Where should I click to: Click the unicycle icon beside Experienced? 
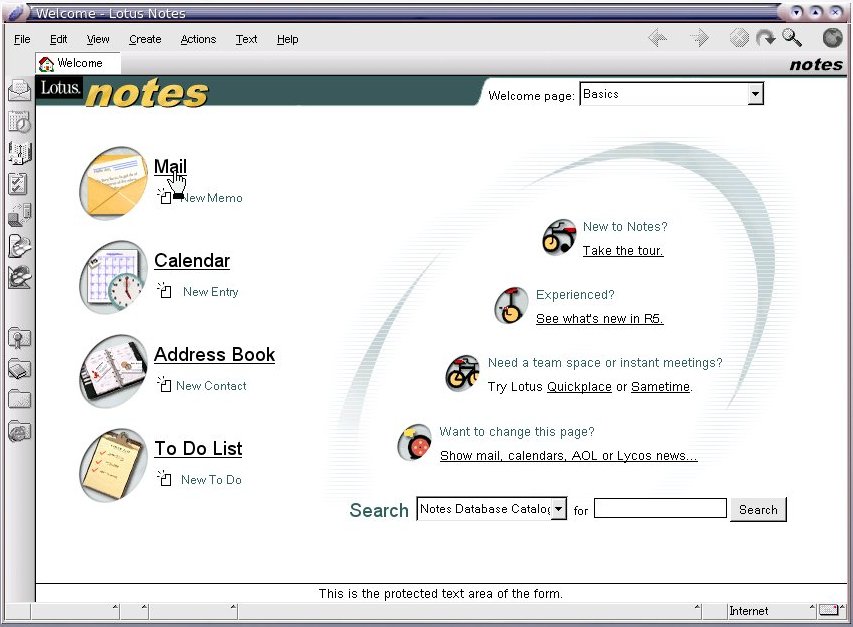[511, 306]
